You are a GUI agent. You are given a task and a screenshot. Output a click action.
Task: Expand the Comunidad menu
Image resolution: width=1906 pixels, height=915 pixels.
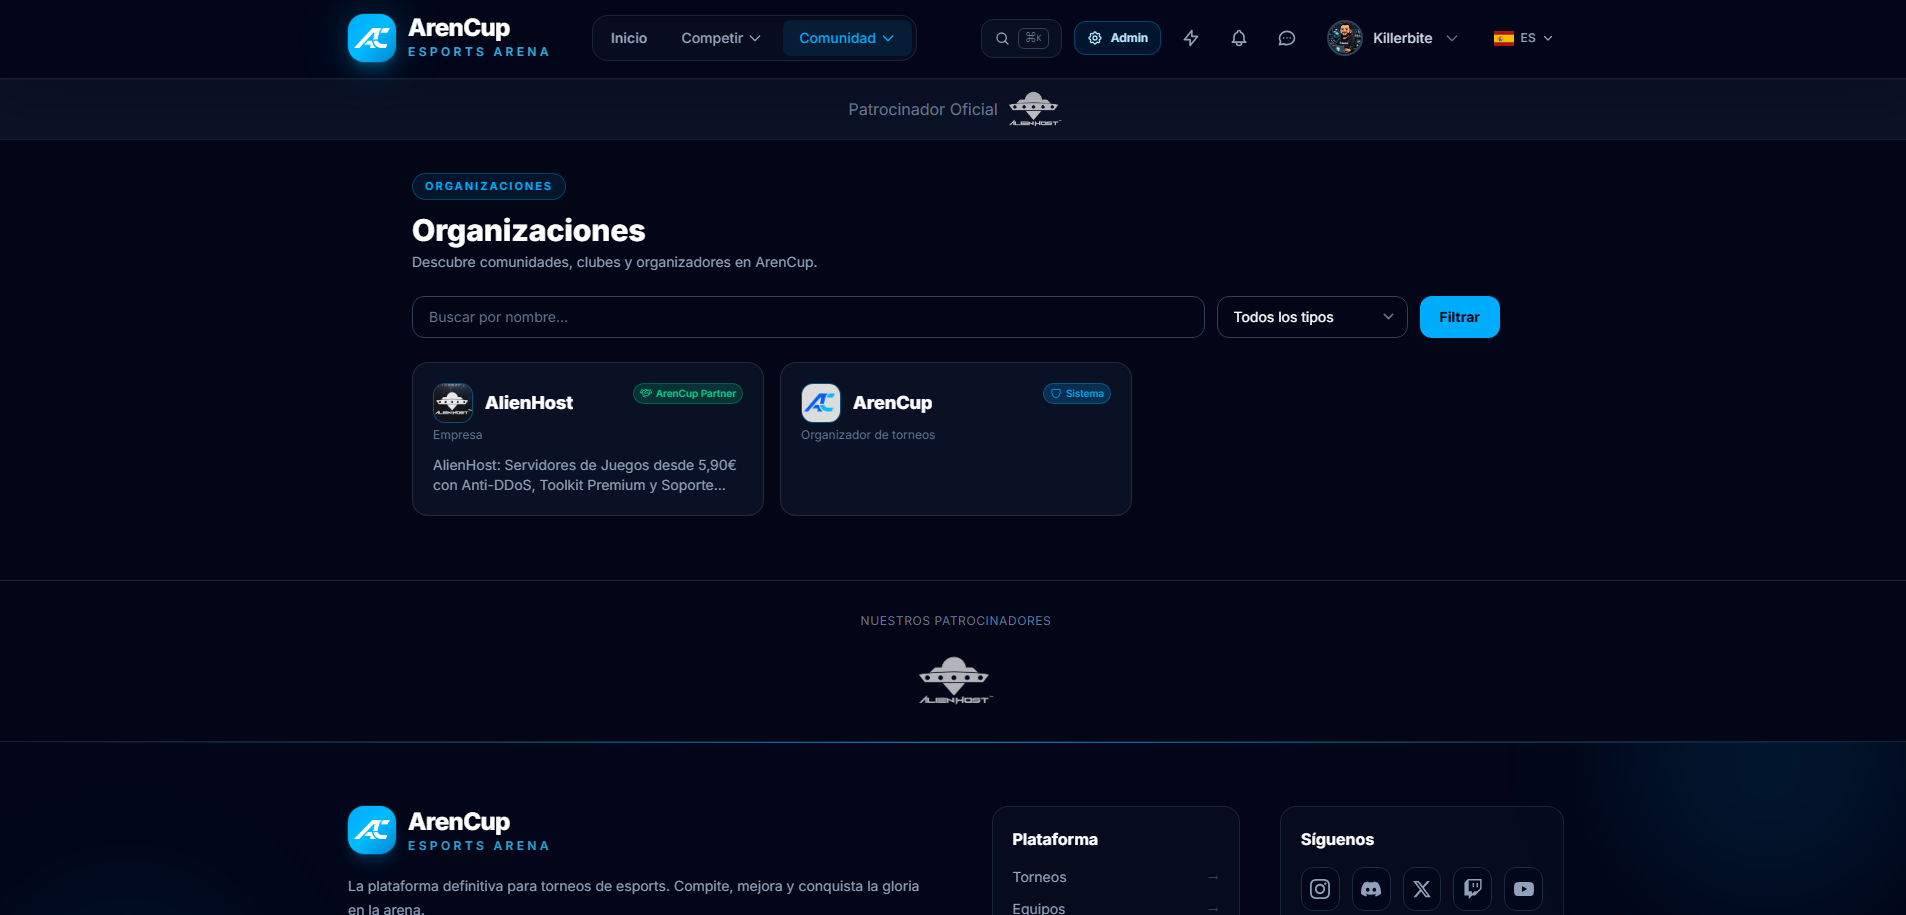point(847,38)
